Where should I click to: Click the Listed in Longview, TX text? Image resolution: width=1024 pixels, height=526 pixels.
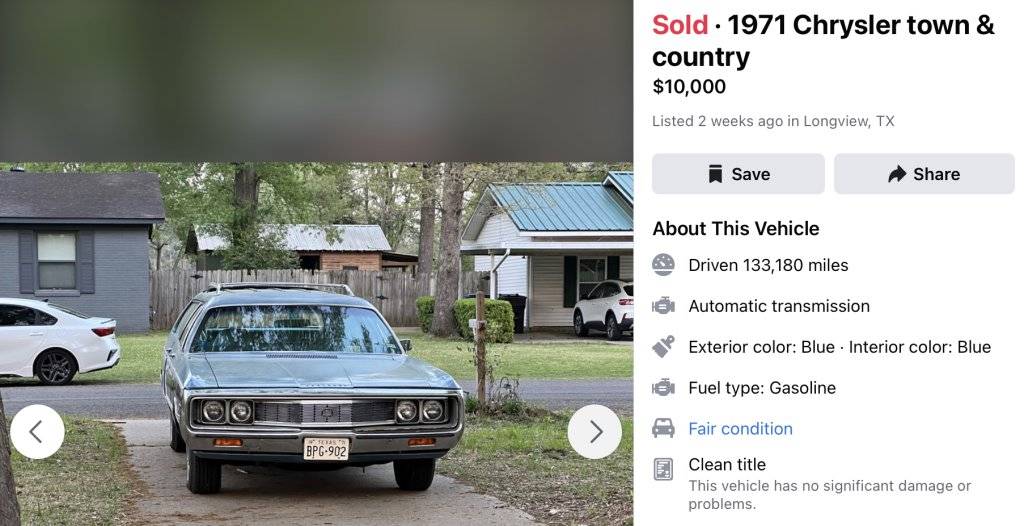coord(773,121)
